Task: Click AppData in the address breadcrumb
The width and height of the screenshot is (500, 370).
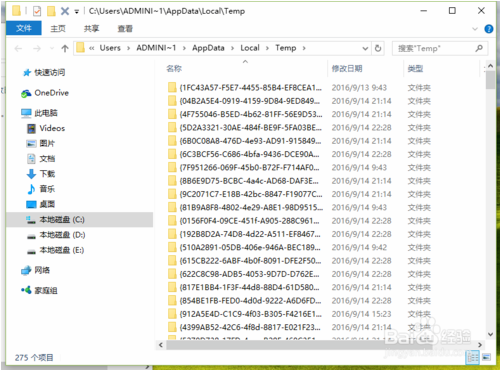Action: 208,48
